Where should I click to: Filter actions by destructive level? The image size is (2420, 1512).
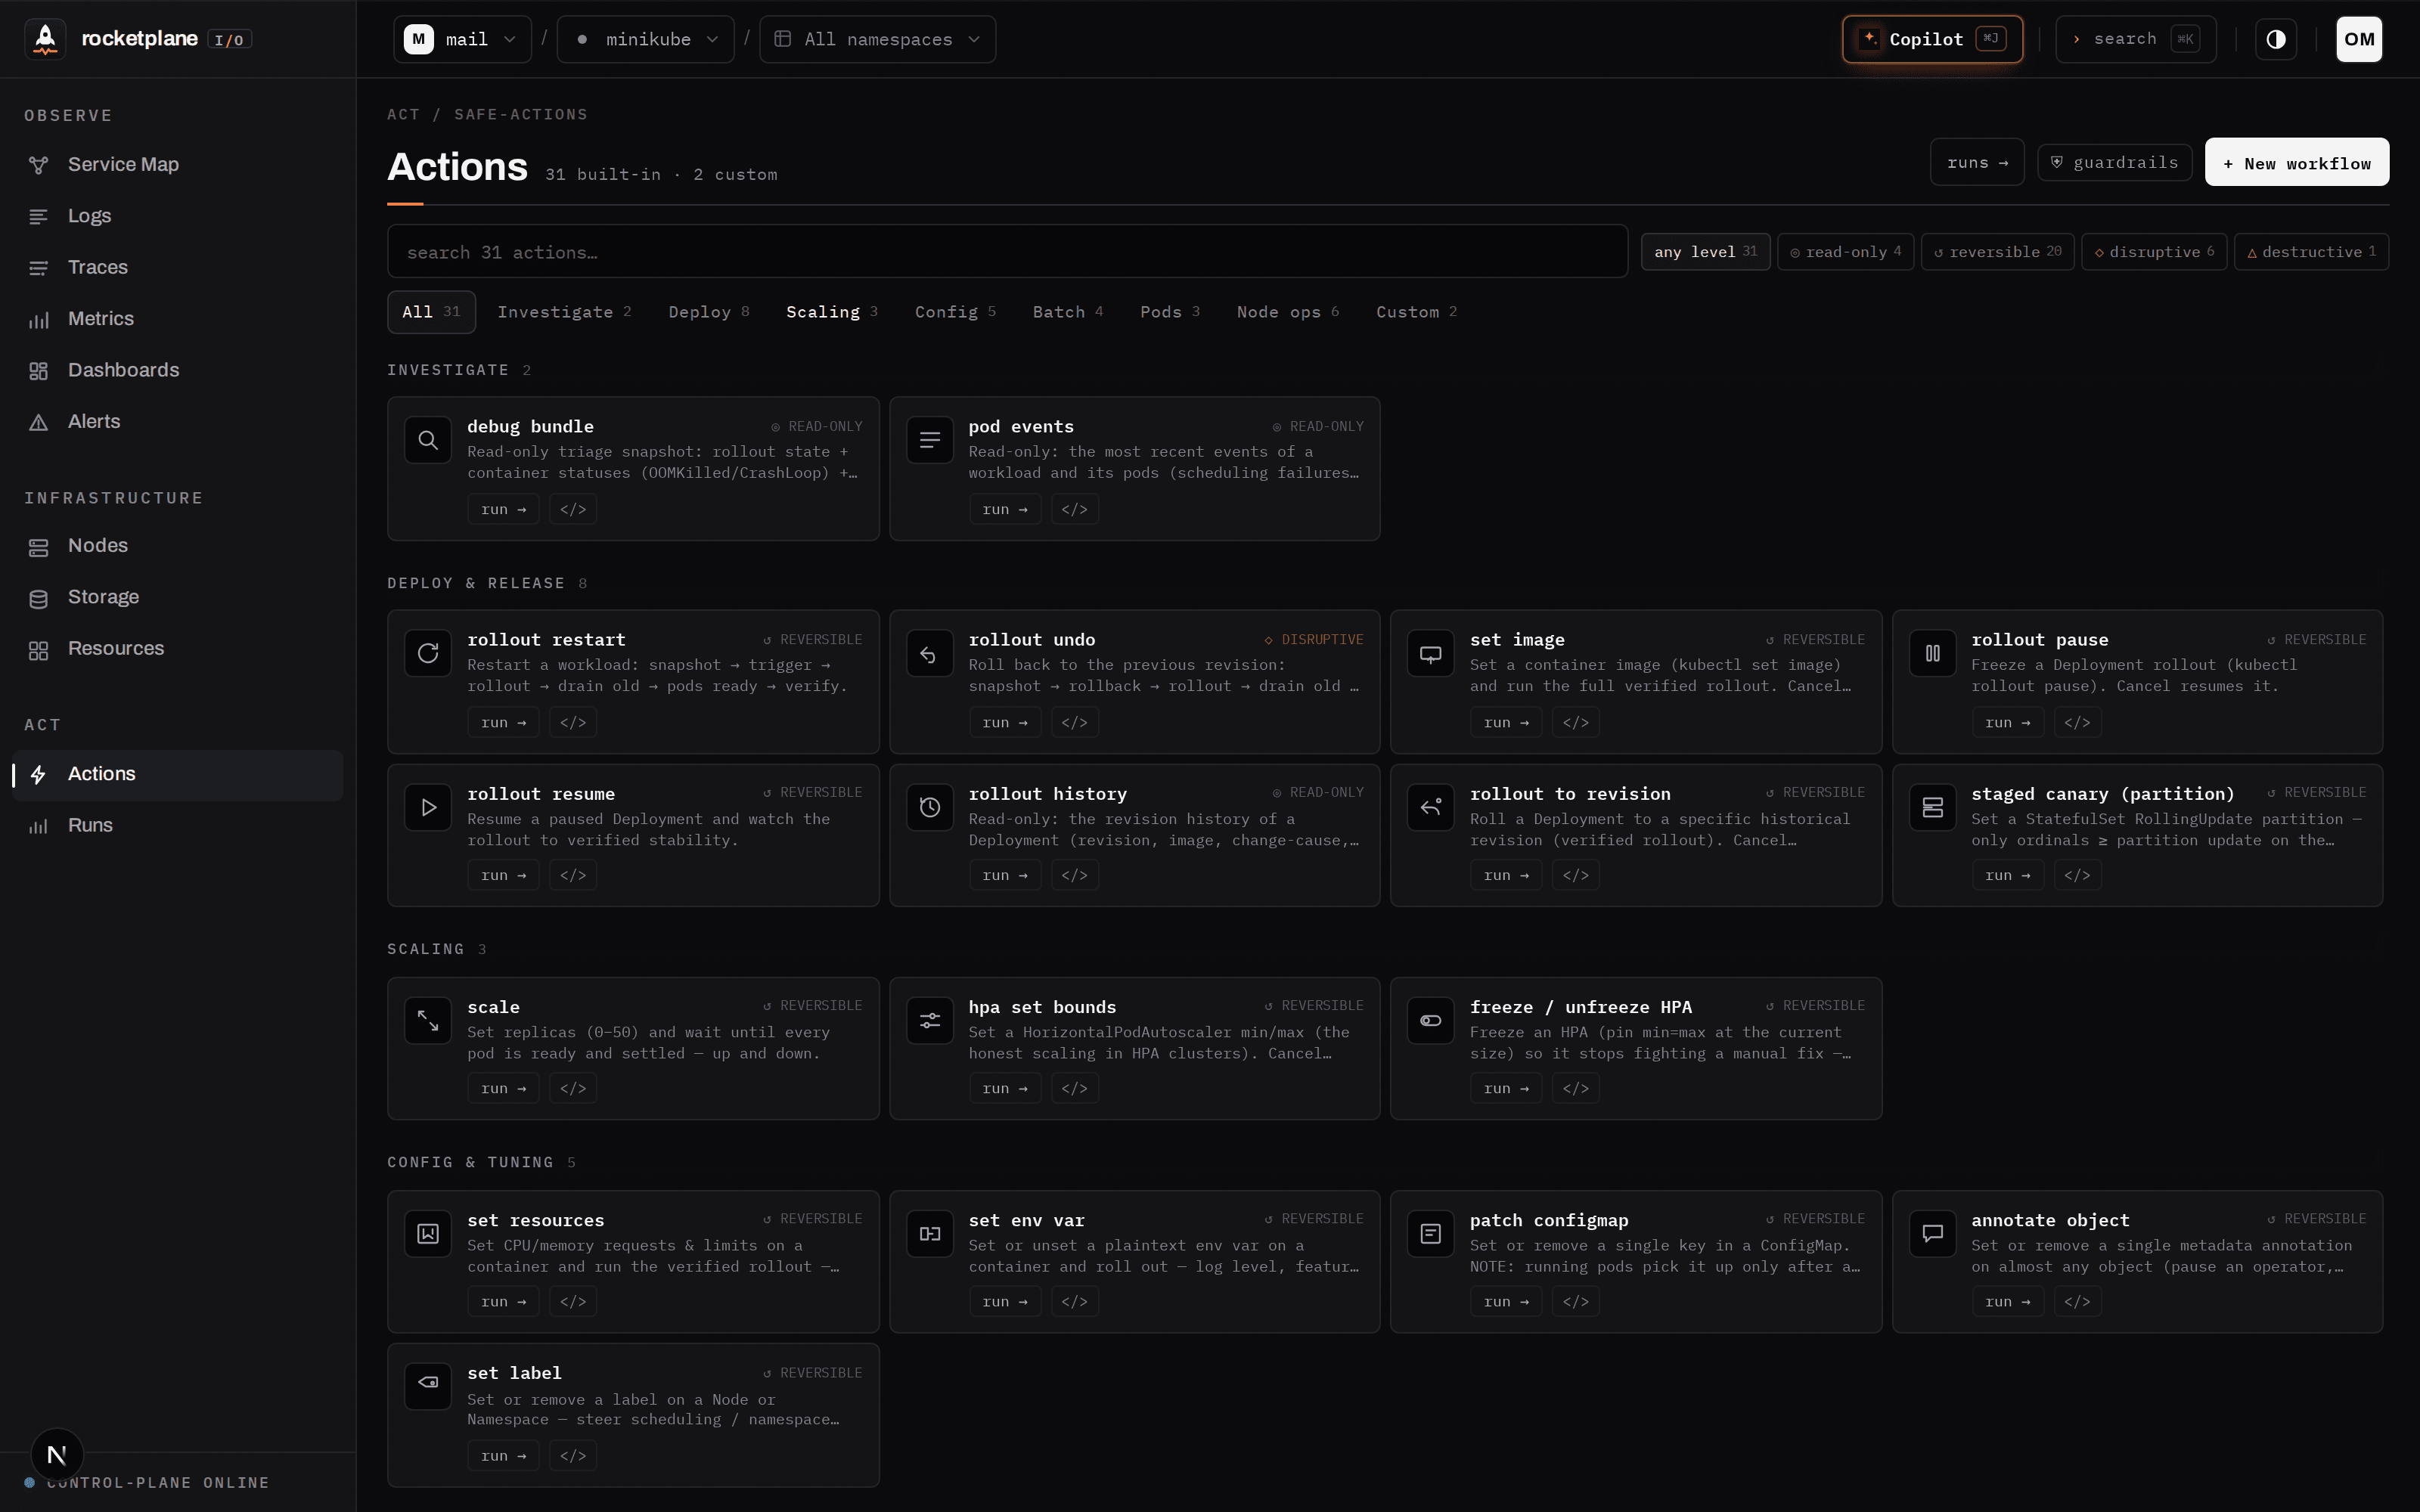[x=2311, y=252]
